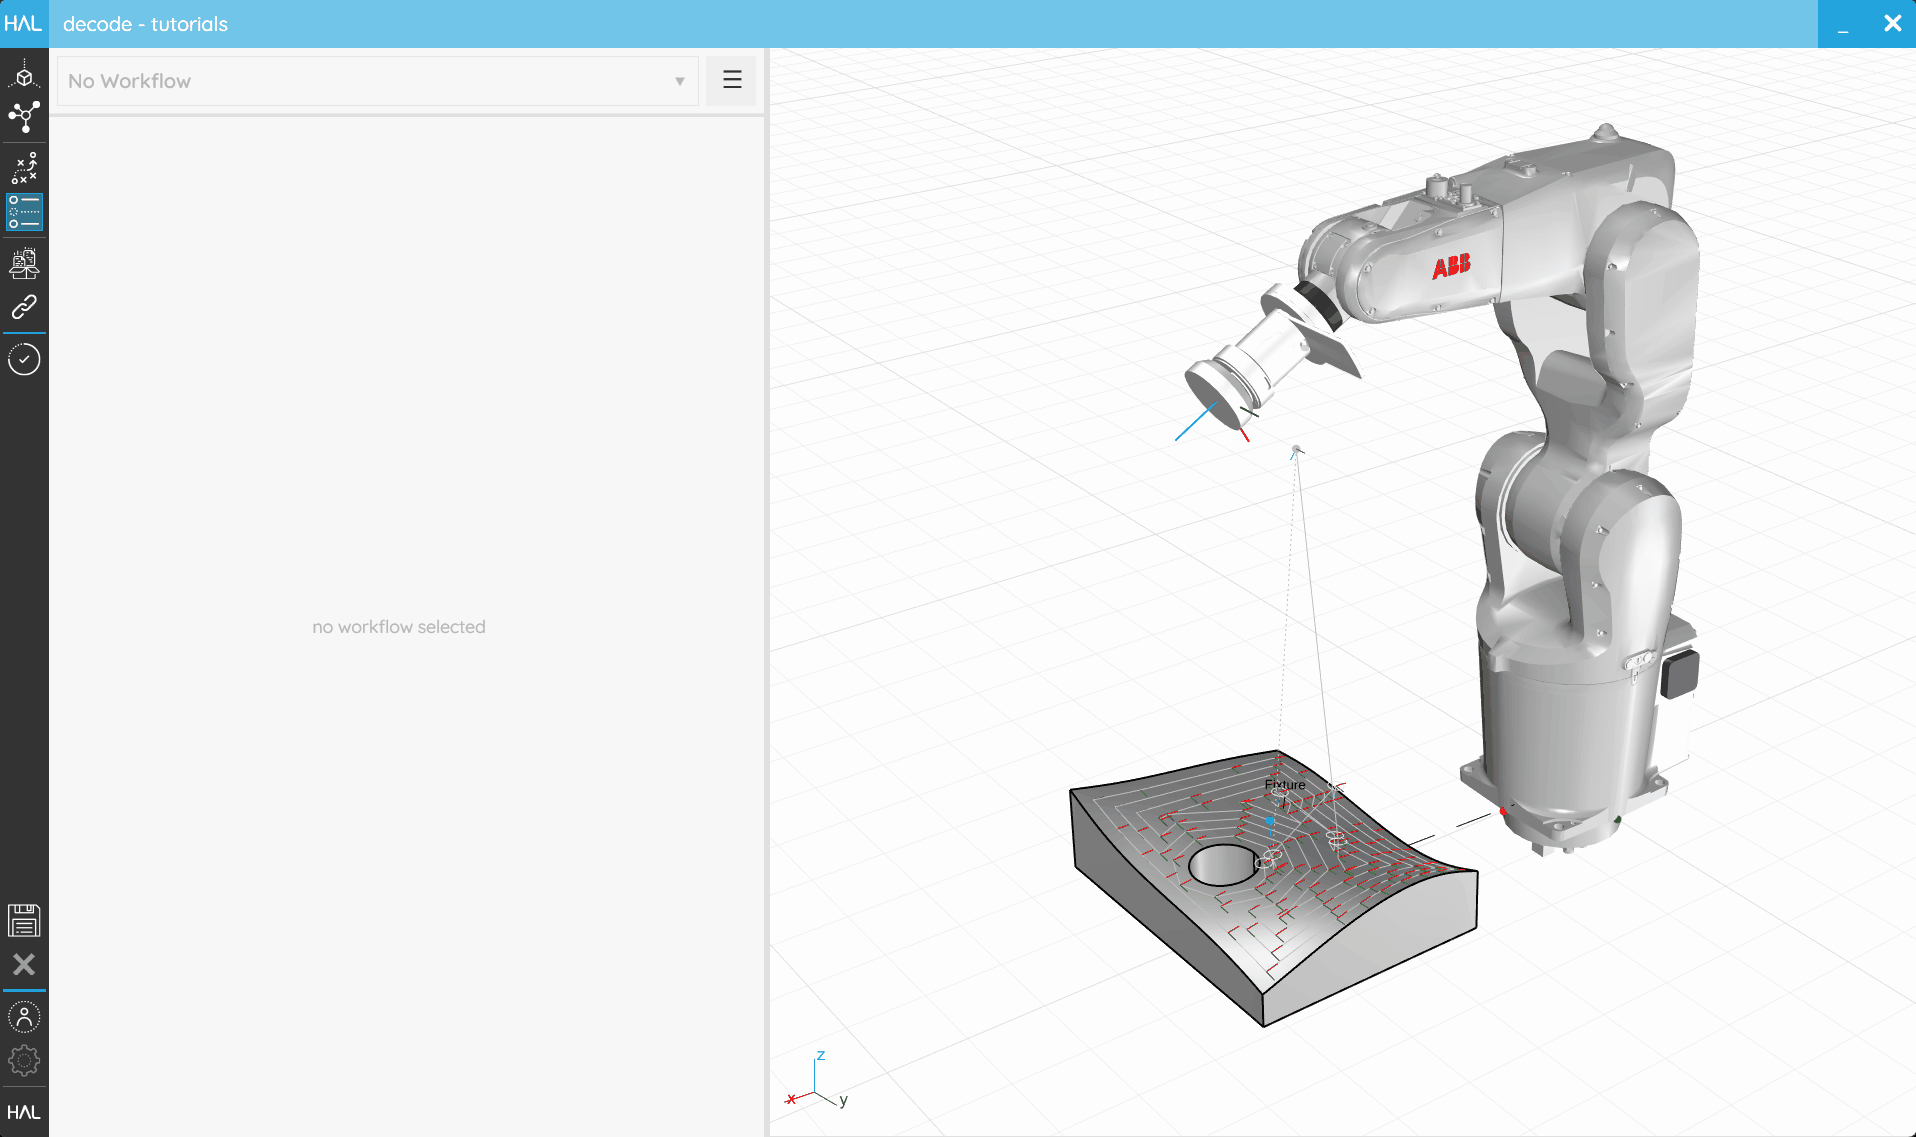Select the highlighted workflow list icon
The width and height of the screenshot is (1916, 1137).
(x=24, y=212)
